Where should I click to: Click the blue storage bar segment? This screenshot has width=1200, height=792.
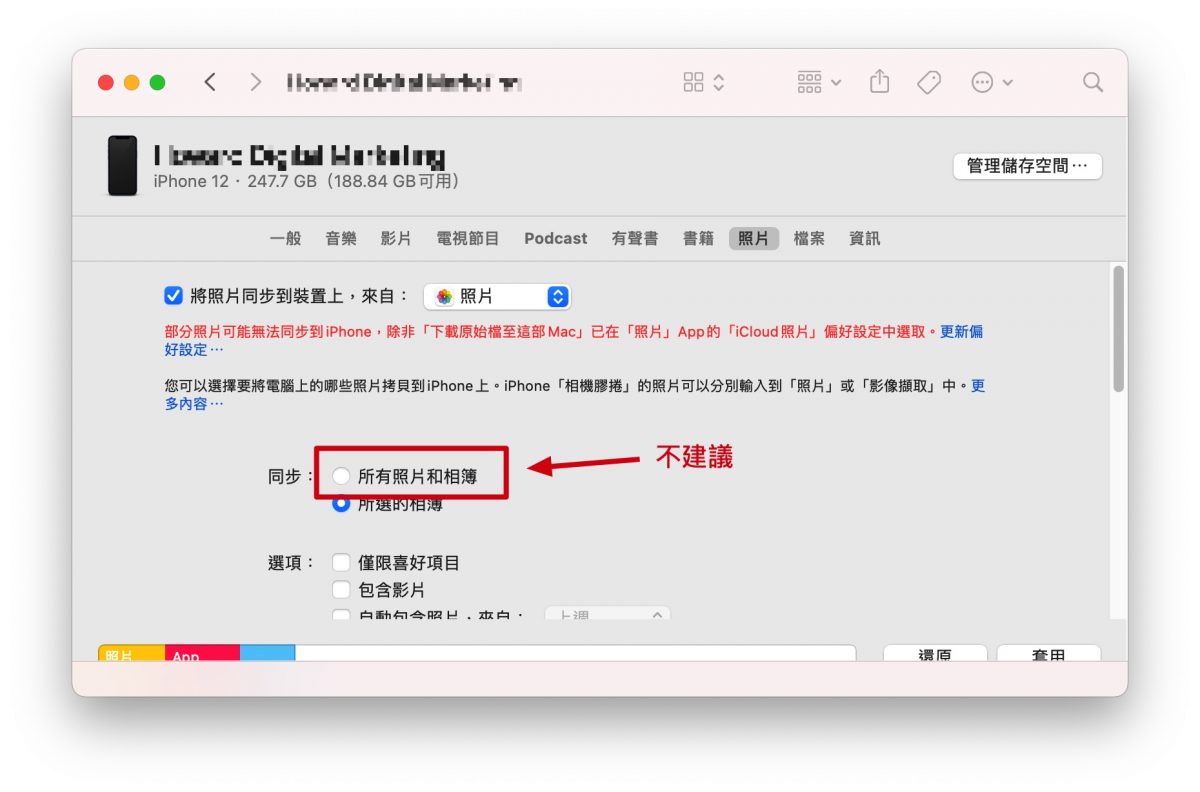pyautogui.click(x=267, y=653)
